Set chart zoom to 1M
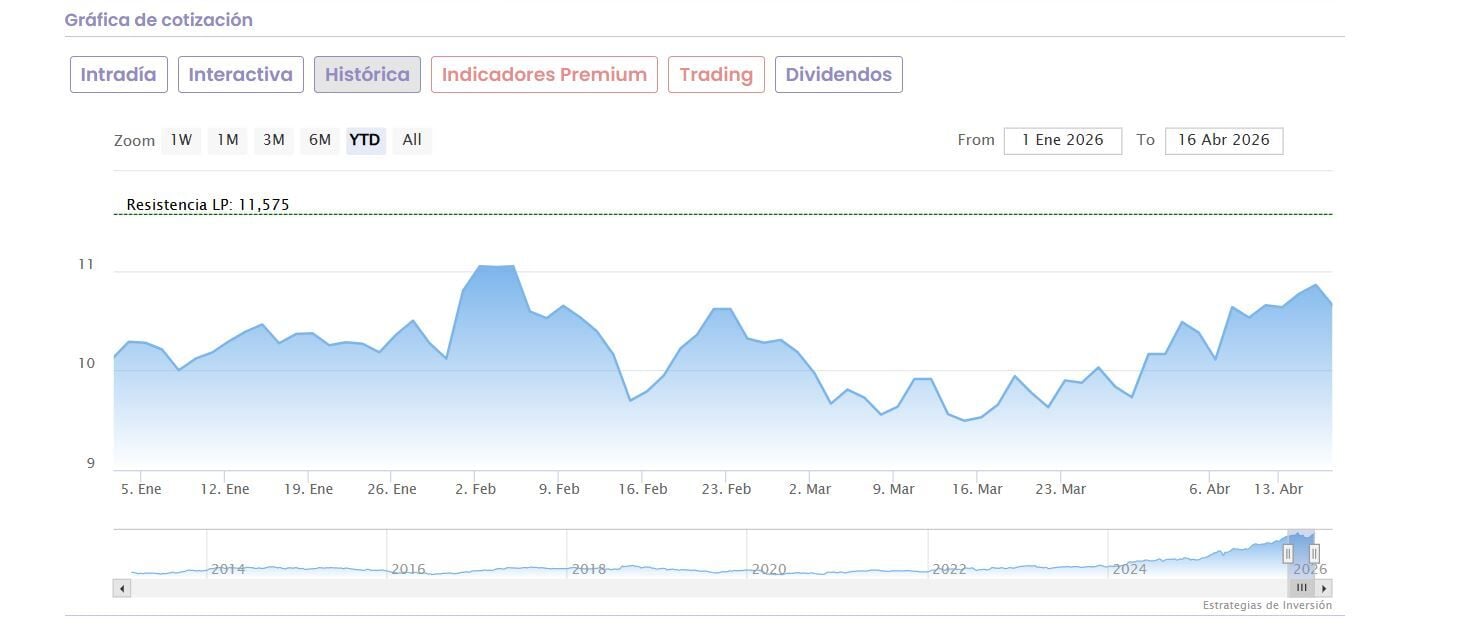Screen dimensions: 1482x639 [x=228, y=140]
